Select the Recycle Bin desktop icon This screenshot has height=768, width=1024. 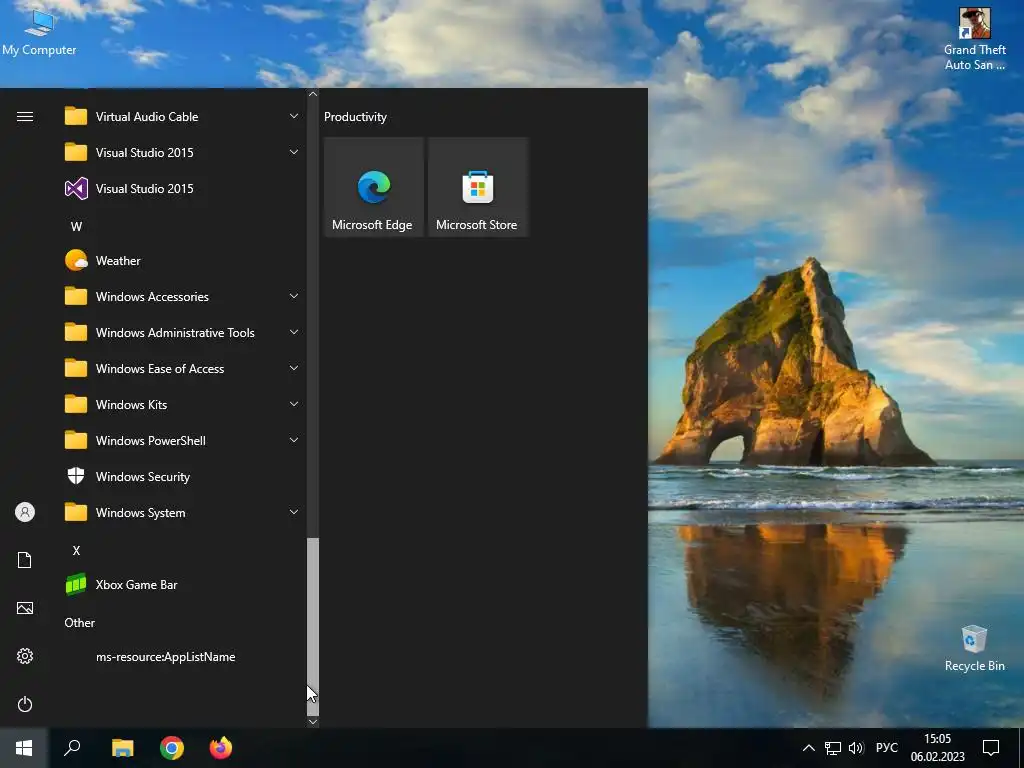click(974, 648)
